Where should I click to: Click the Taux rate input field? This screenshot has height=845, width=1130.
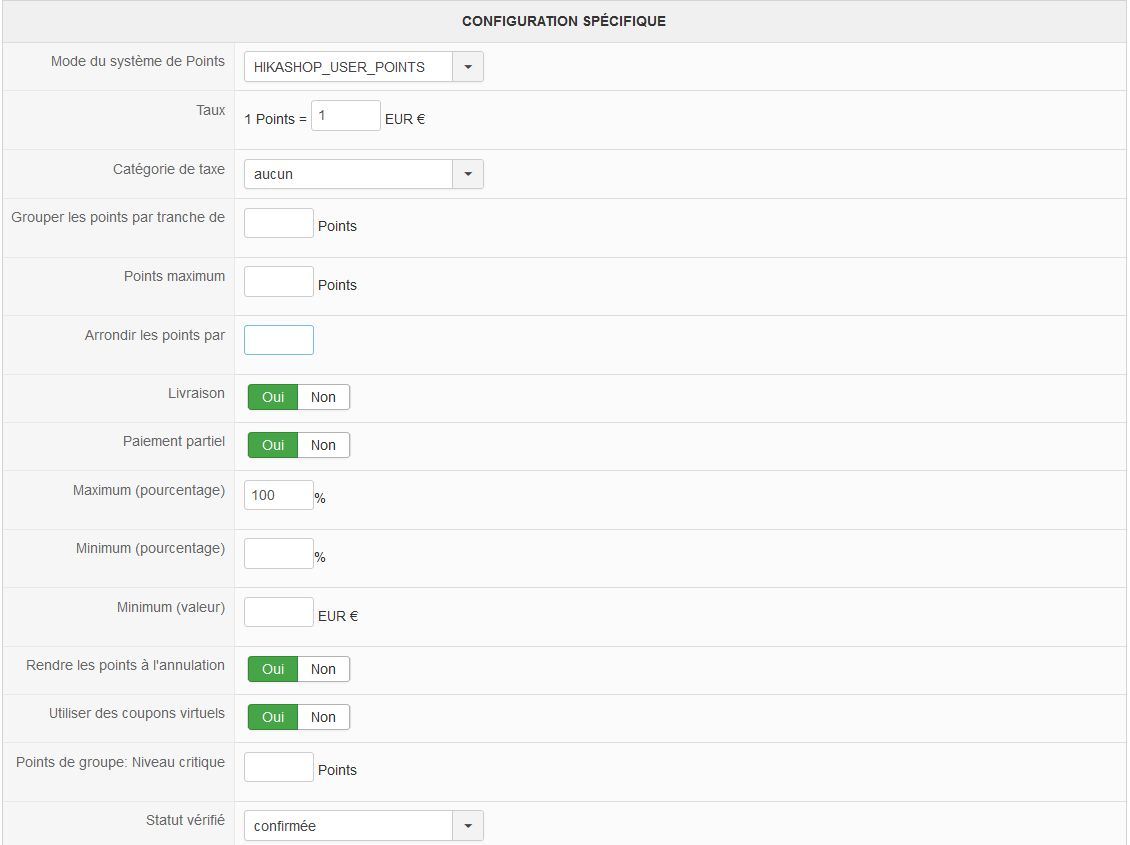pyautogui.click(x=345, y=116)
